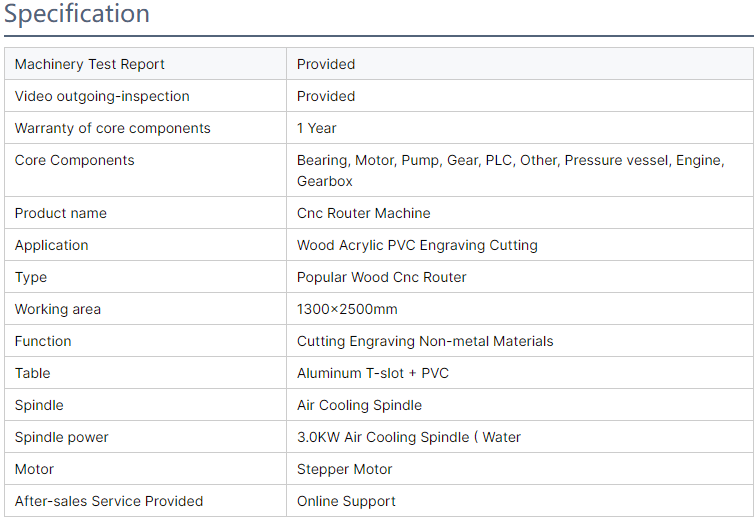Click the Cutting Engraving Non-metal Materials value
The height and width of the screenshot is (520, 755).
point(425,341)
